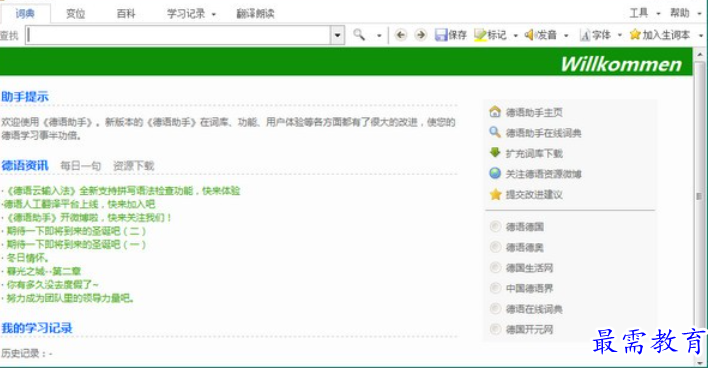Open the 帮助 menu dropdown arrow
The width and height of the screenshot is (714, 373).
(x=699, y=14)
